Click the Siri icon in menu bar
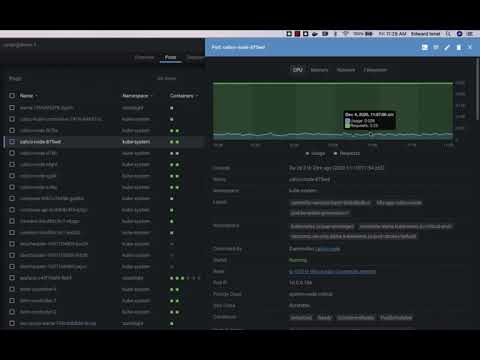 [459, 34]
